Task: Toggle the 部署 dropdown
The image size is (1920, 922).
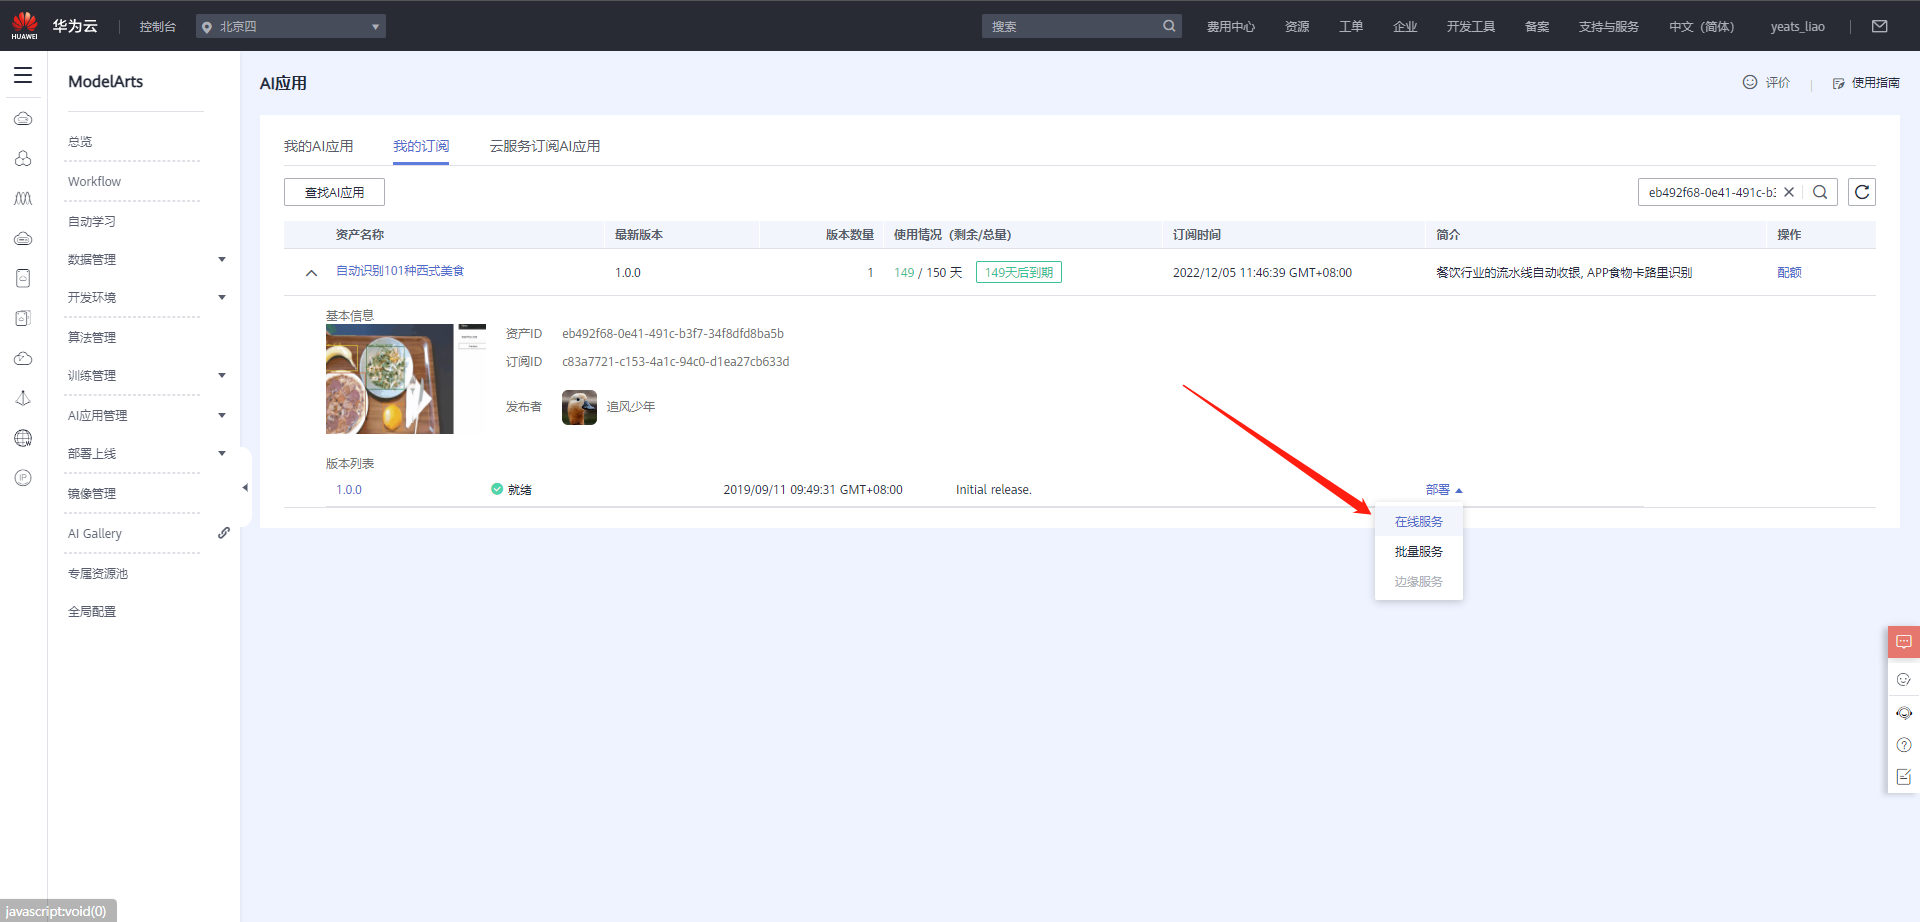Action: [x=1444, y=489]
